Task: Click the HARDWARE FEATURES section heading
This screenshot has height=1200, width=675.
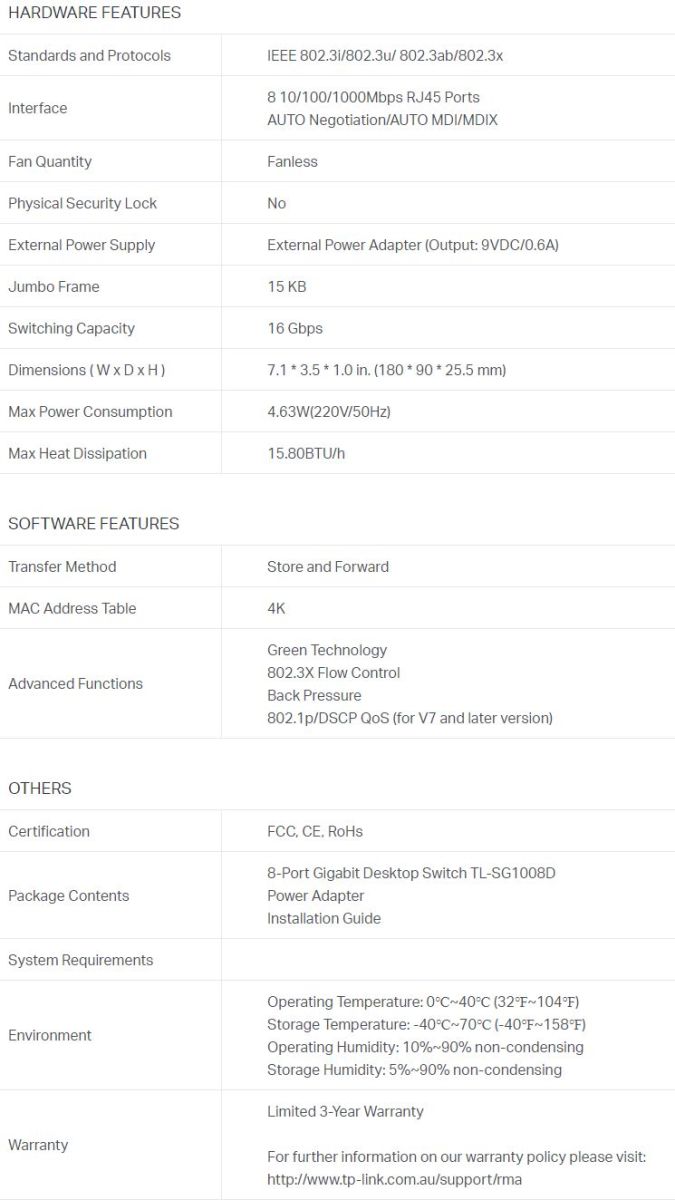Action: pos(95,13)
